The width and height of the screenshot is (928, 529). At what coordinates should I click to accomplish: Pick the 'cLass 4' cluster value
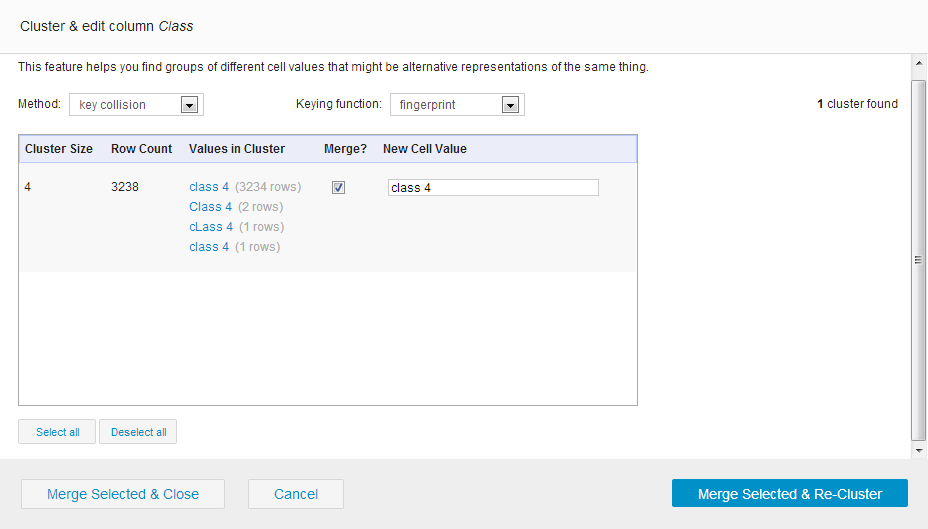pyautogui.click(x=211, y=227)
